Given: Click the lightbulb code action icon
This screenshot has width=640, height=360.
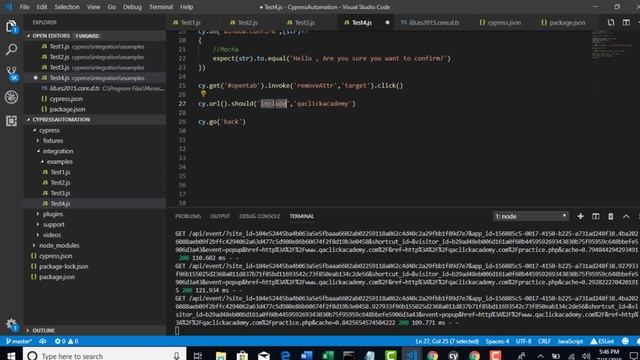Looking at the screenshot, I should click(203, 94).
